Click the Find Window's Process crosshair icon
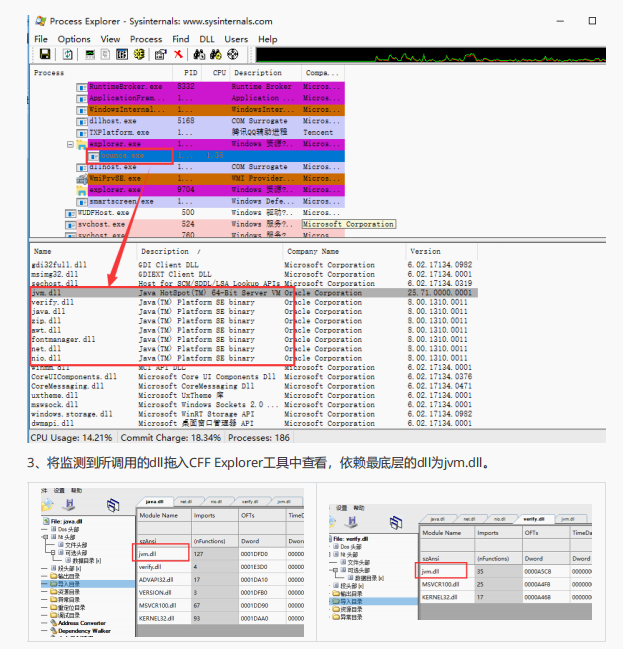Screen dimensions: 623x649 pyautogui.click(x=233, y=54)
